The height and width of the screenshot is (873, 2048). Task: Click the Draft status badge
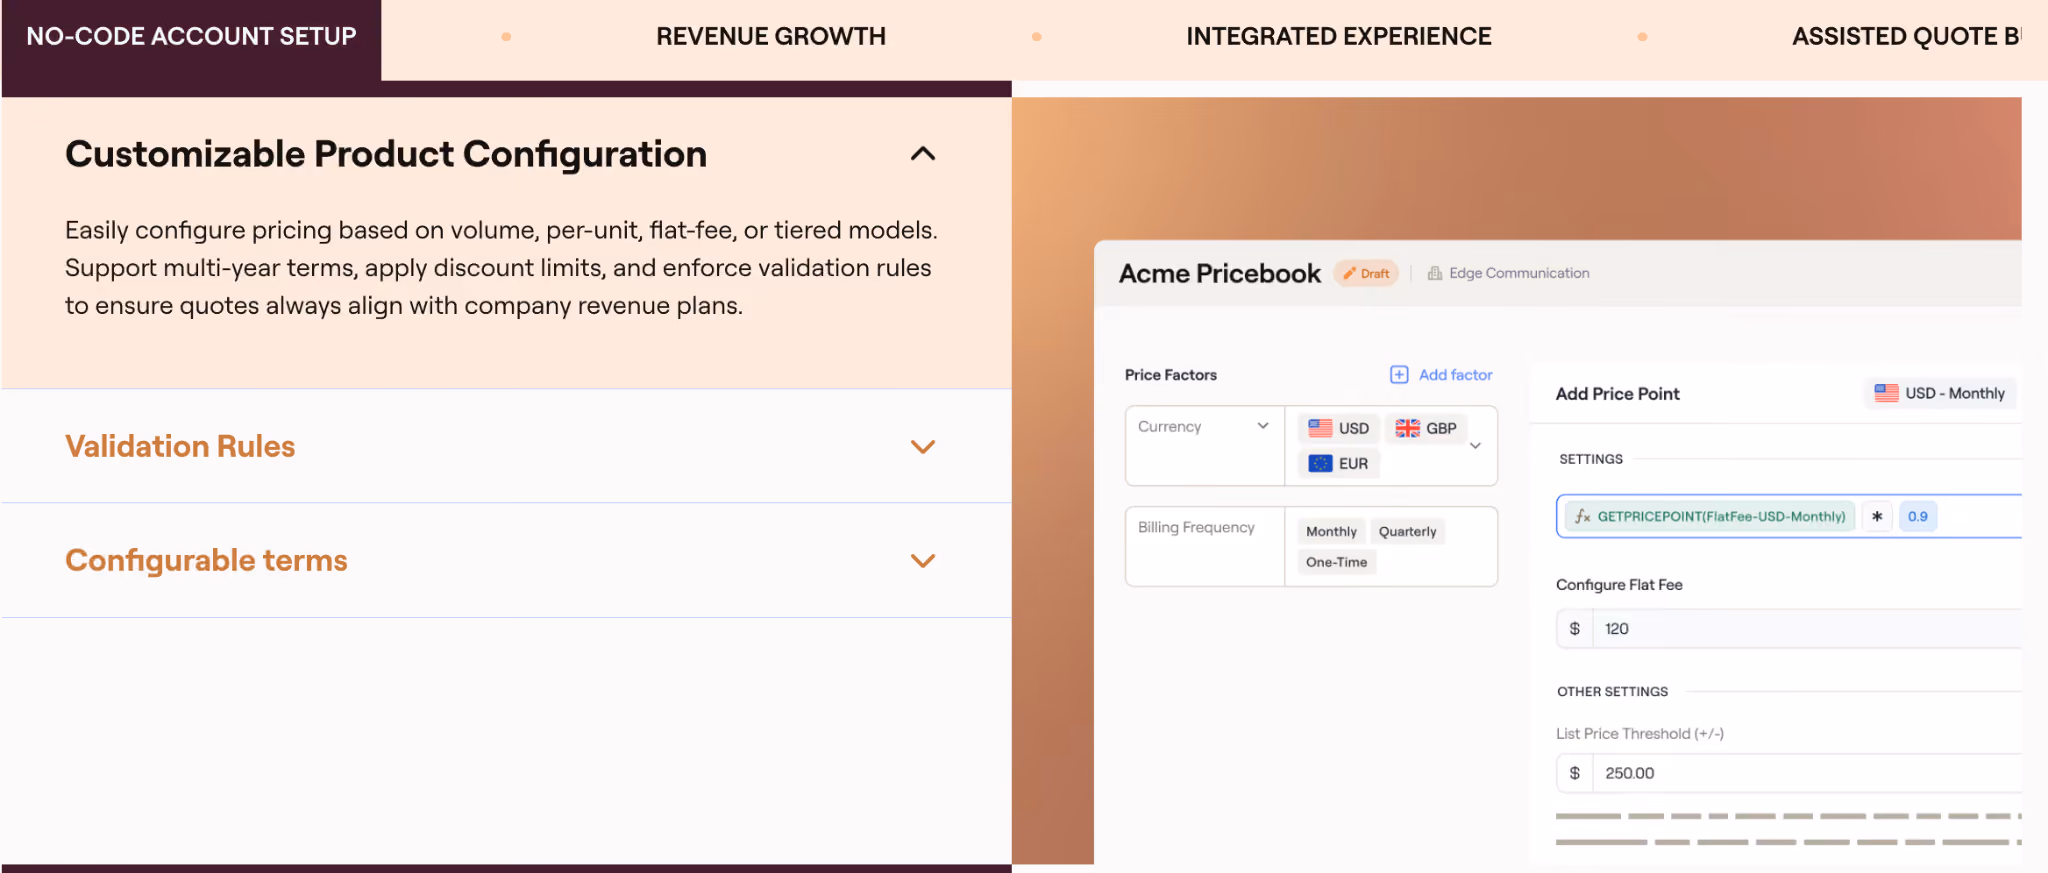click(1366, 273)
